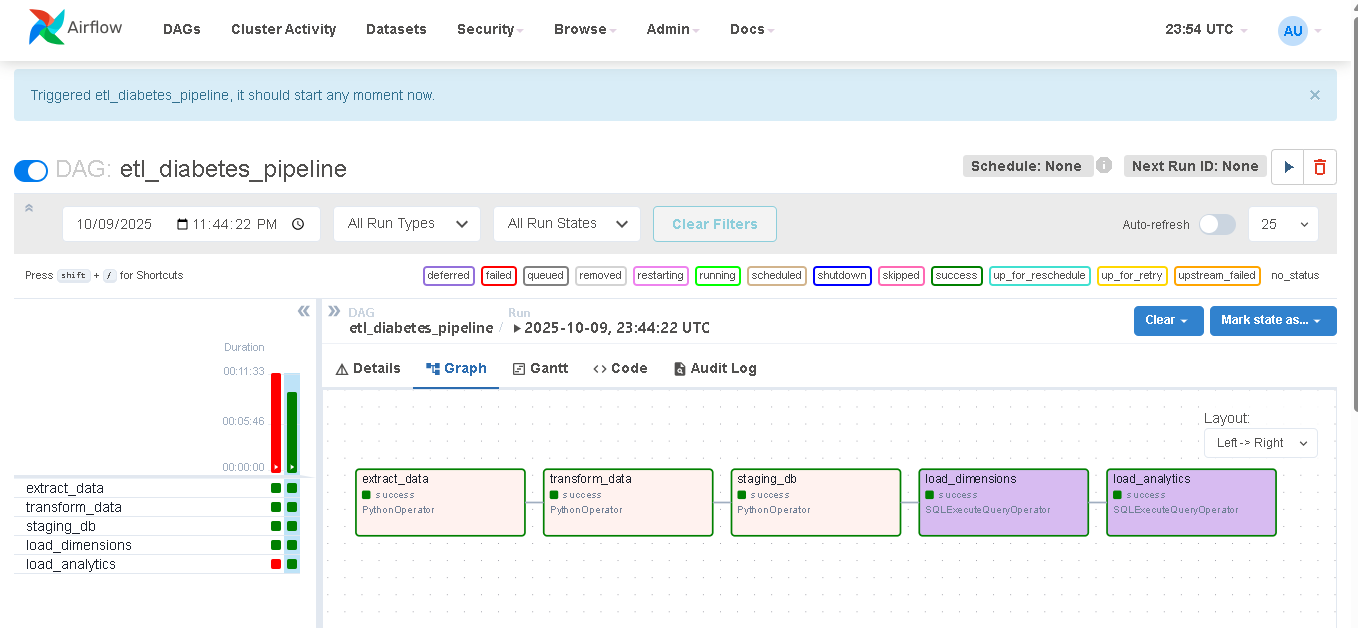Enable the Auto-refresh switch
This screenshot has height=628, width=1358.
pos(1217,224)
